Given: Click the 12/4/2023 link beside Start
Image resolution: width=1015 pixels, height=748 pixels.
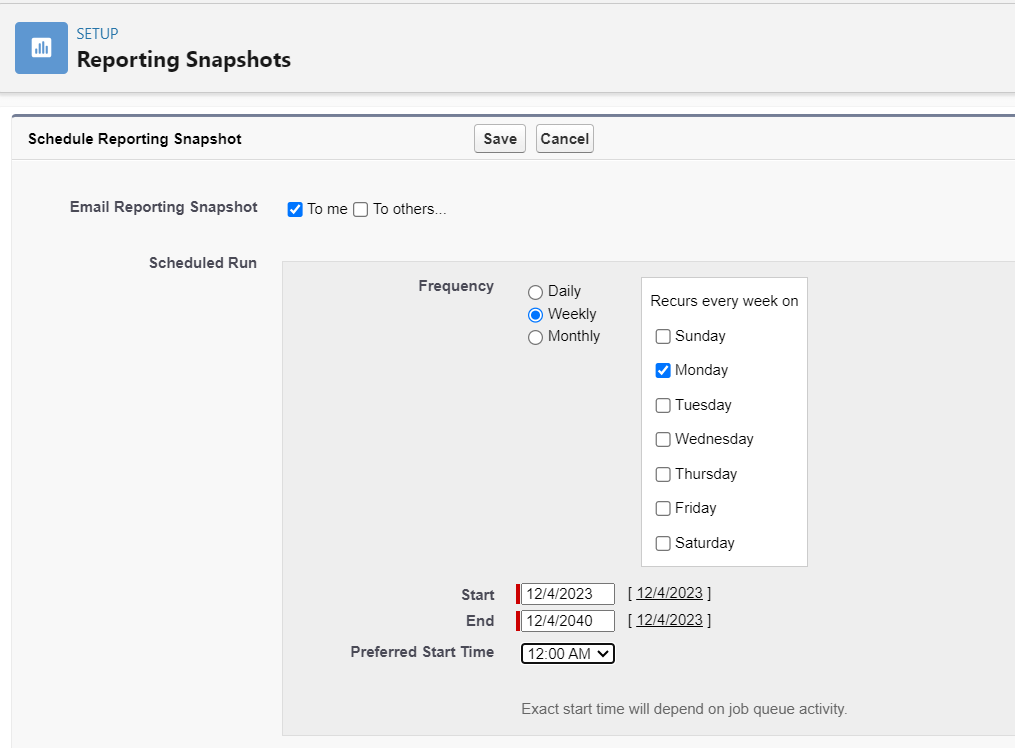Looking at the screenshot, I should click(x=669, y=594).
